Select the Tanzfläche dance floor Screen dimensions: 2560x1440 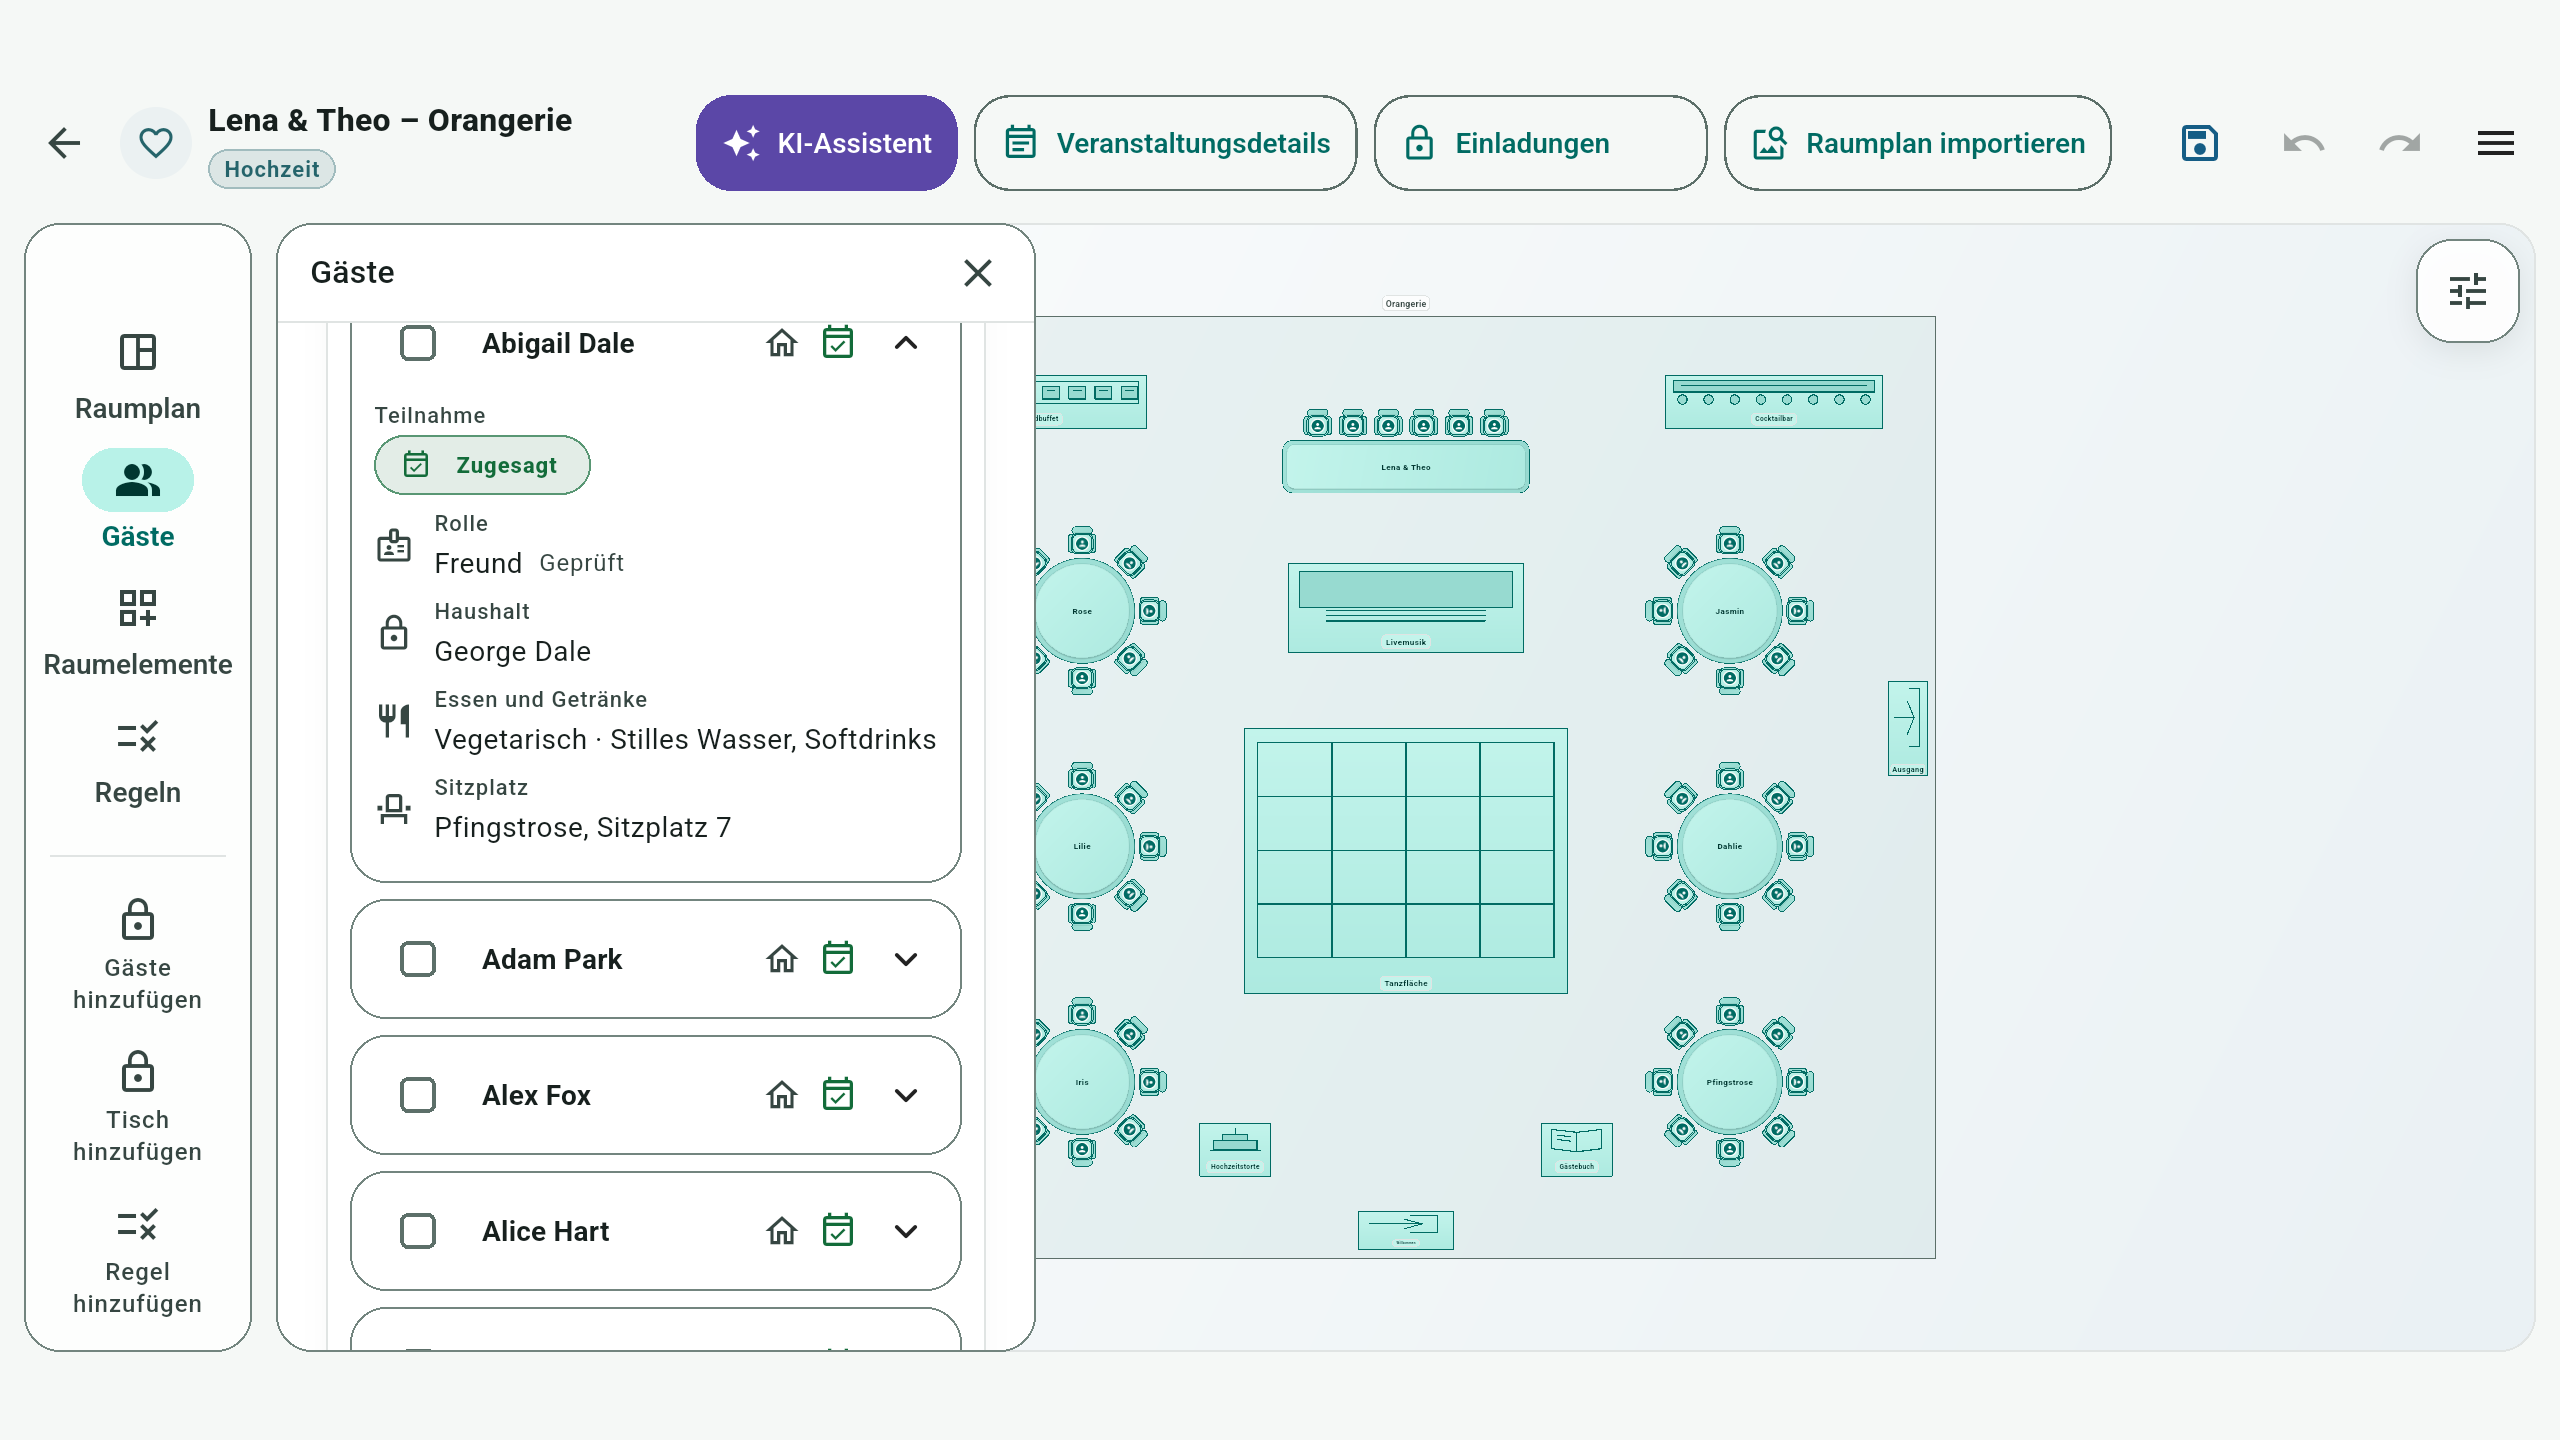1405,860
